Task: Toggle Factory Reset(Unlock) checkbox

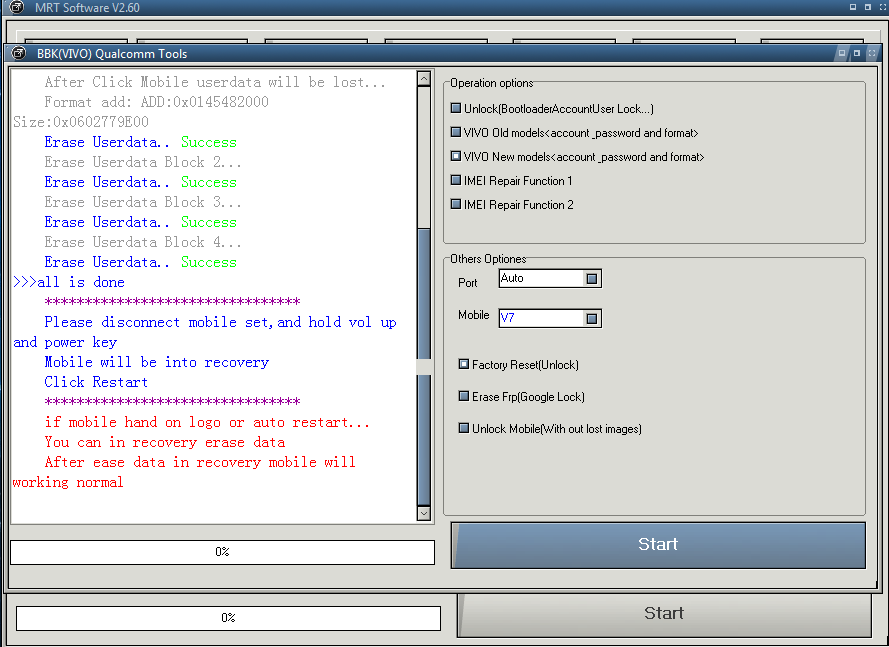Action: click(x=464, y=364)
